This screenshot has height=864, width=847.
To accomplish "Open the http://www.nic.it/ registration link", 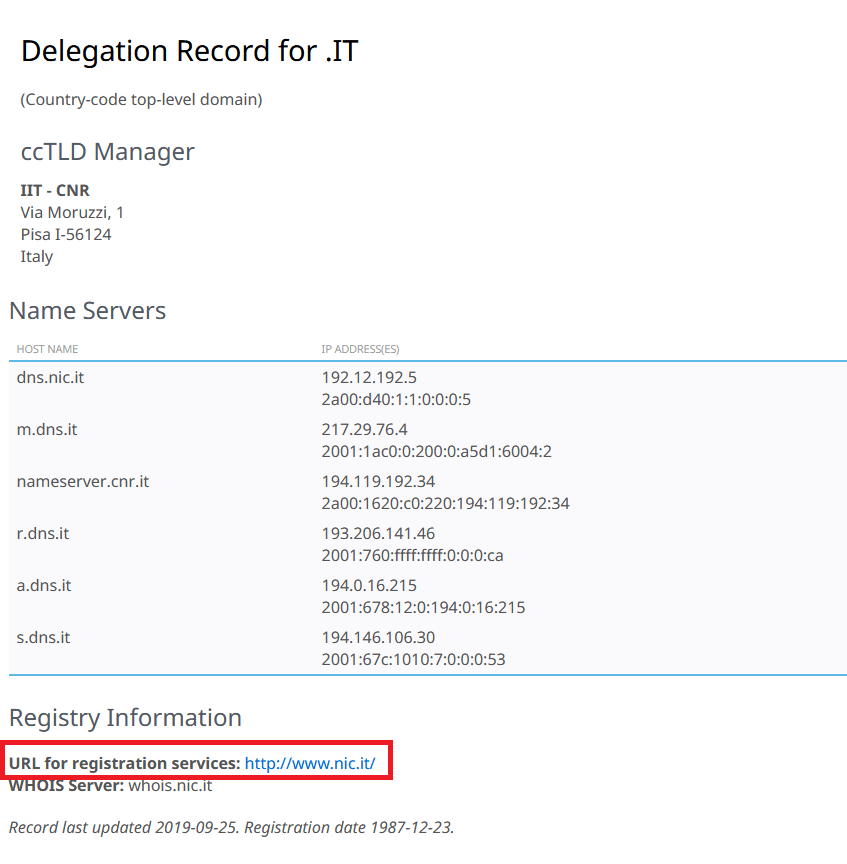I will point(310,763).
